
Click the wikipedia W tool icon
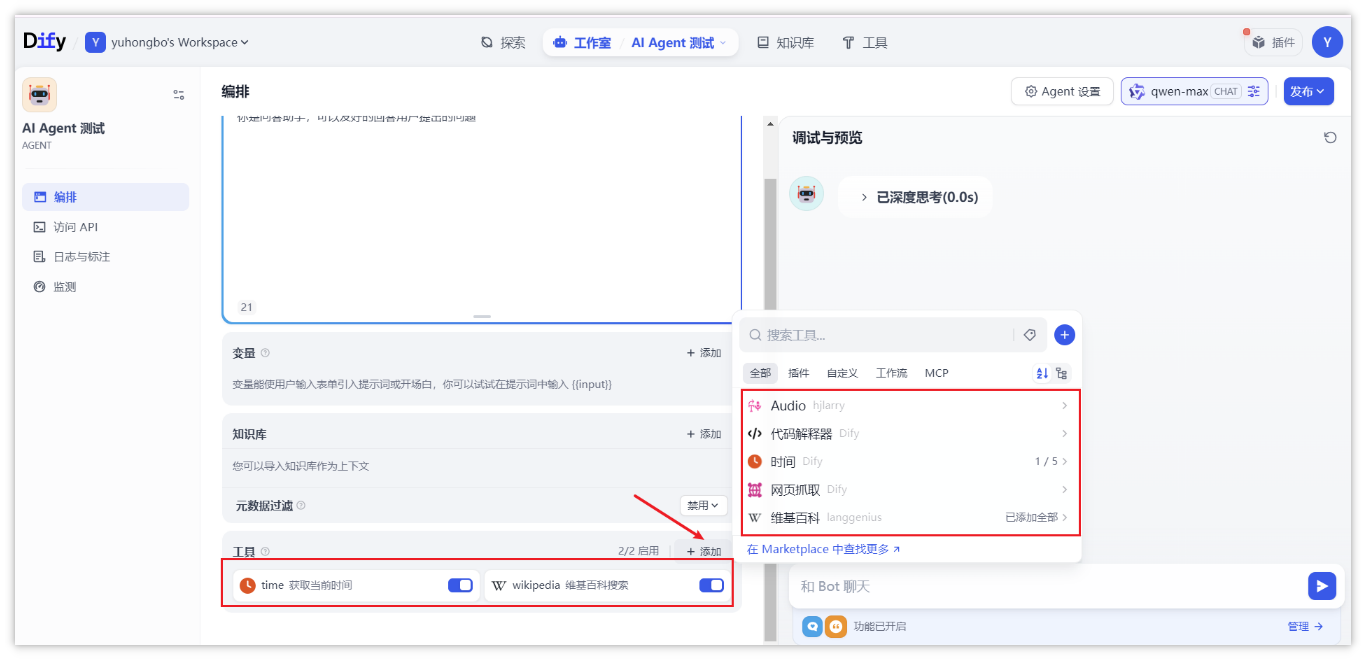498,585
